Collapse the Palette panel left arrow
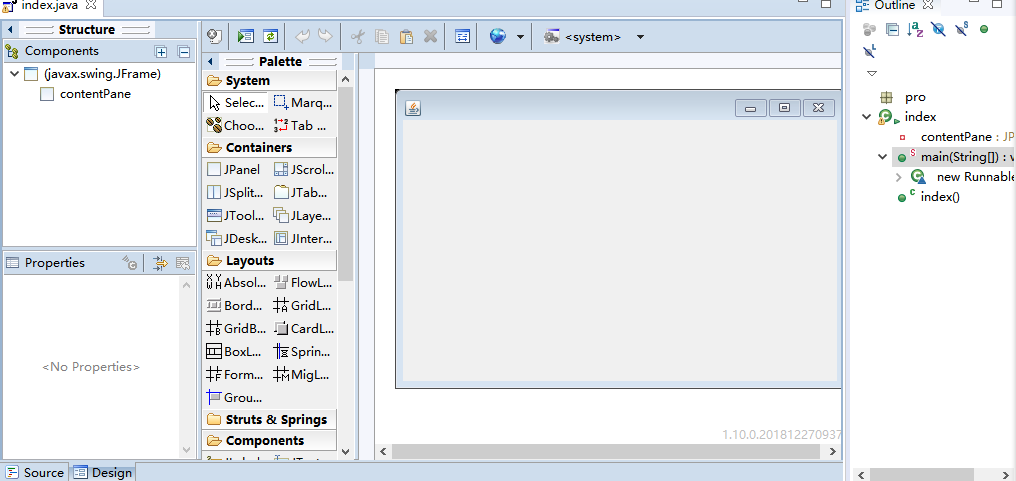 [x=210, y=62]
